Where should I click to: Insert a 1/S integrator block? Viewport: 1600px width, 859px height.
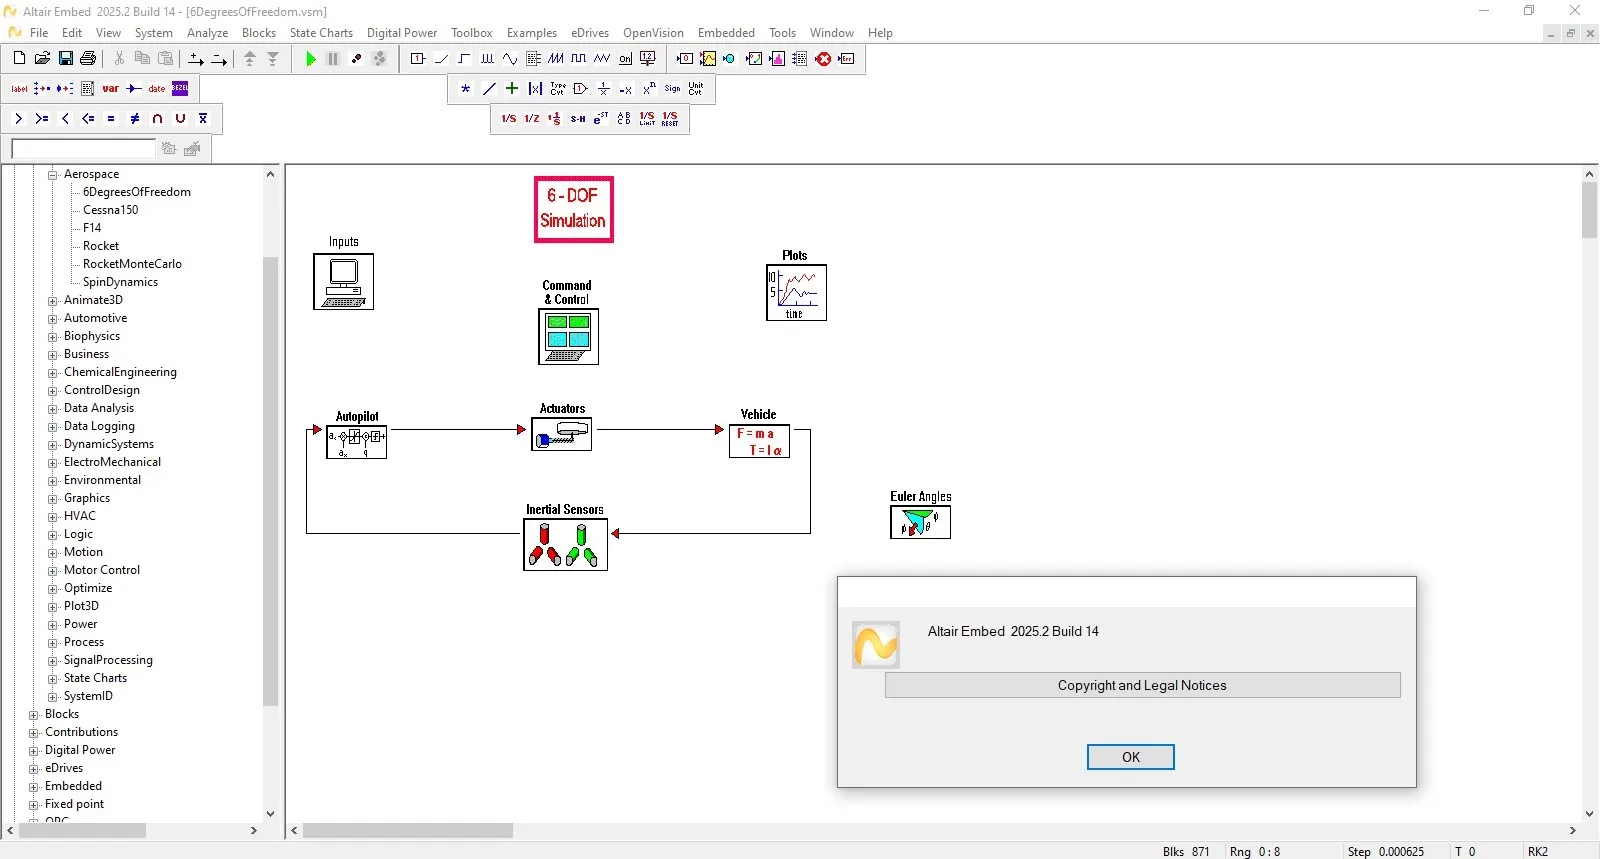(x=509, y=119)
